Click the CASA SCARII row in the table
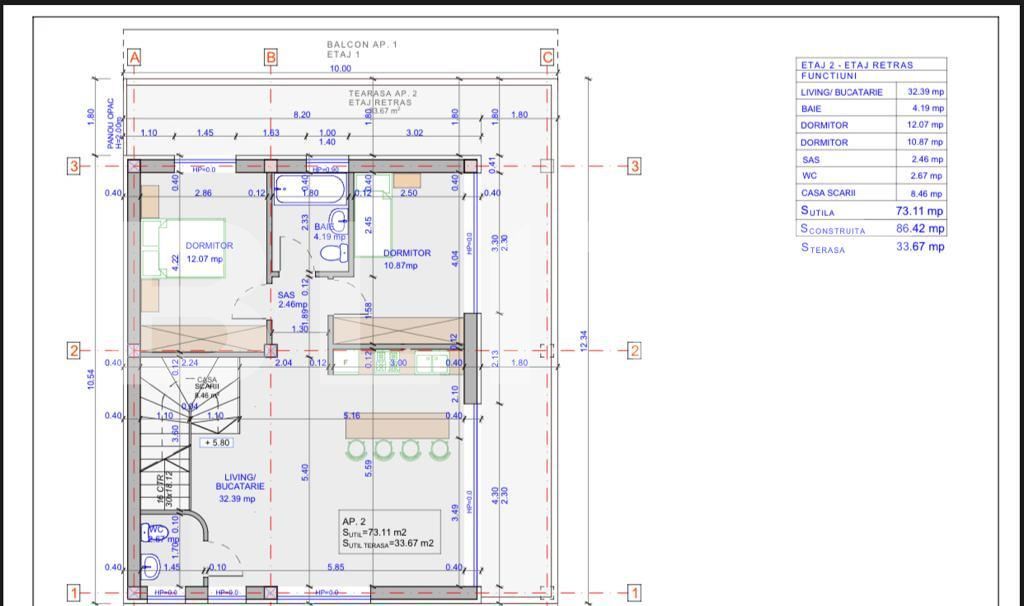Image resolution: width=1024 pixels, height=606 pixels. point(871,193)
